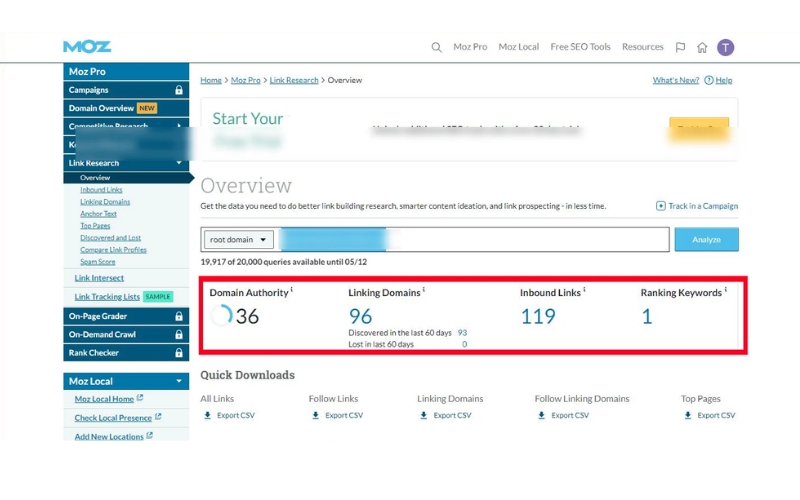Click Discovered in last 60 days 93

pyautogui.click(x=462, y=333)
